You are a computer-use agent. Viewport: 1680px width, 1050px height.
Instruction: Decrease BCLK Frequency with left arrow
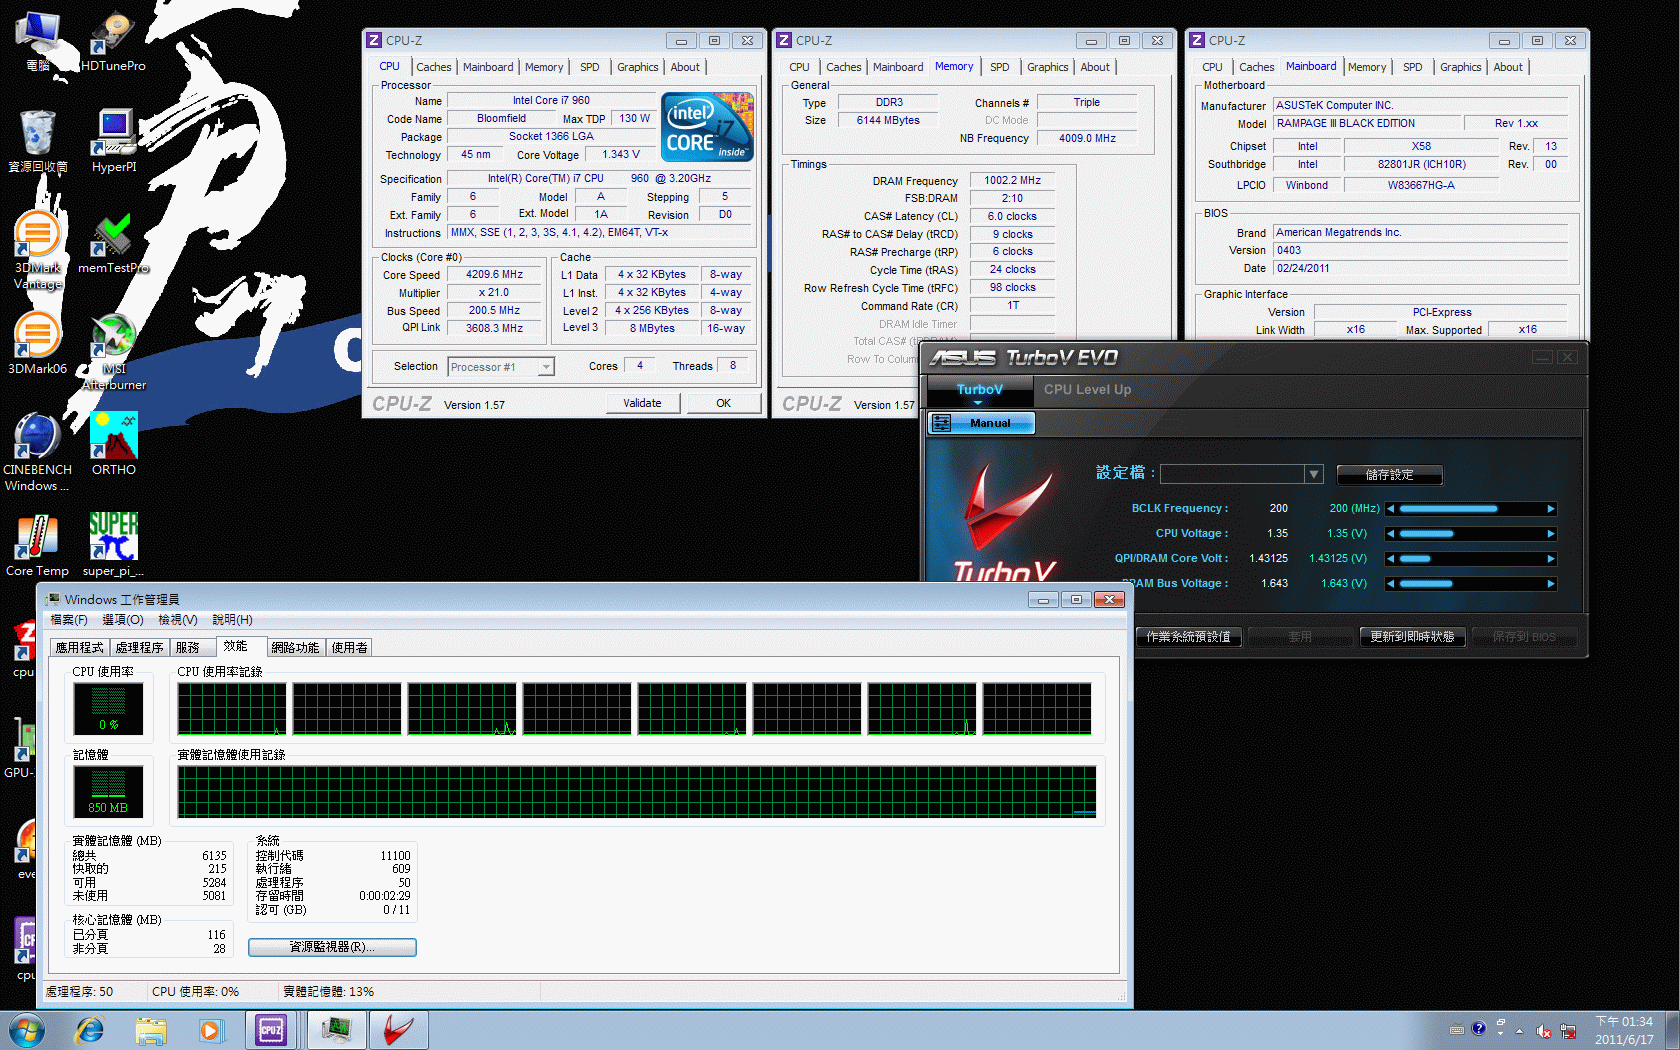point(1390,509)
